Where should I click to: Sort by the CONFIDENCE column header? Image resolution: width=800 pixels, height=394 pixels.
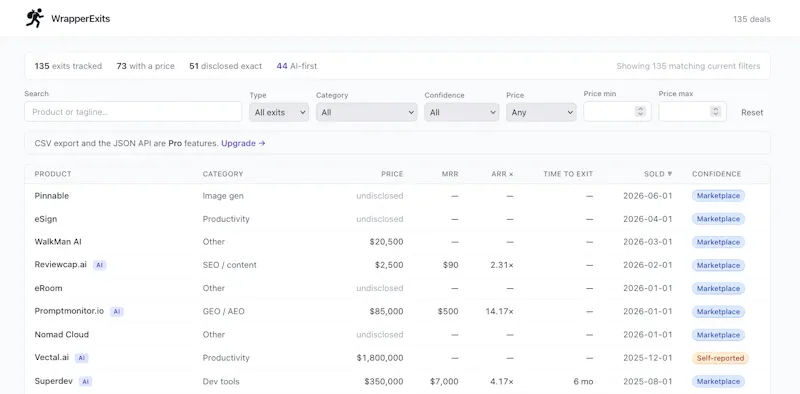[x=716, y=174]
